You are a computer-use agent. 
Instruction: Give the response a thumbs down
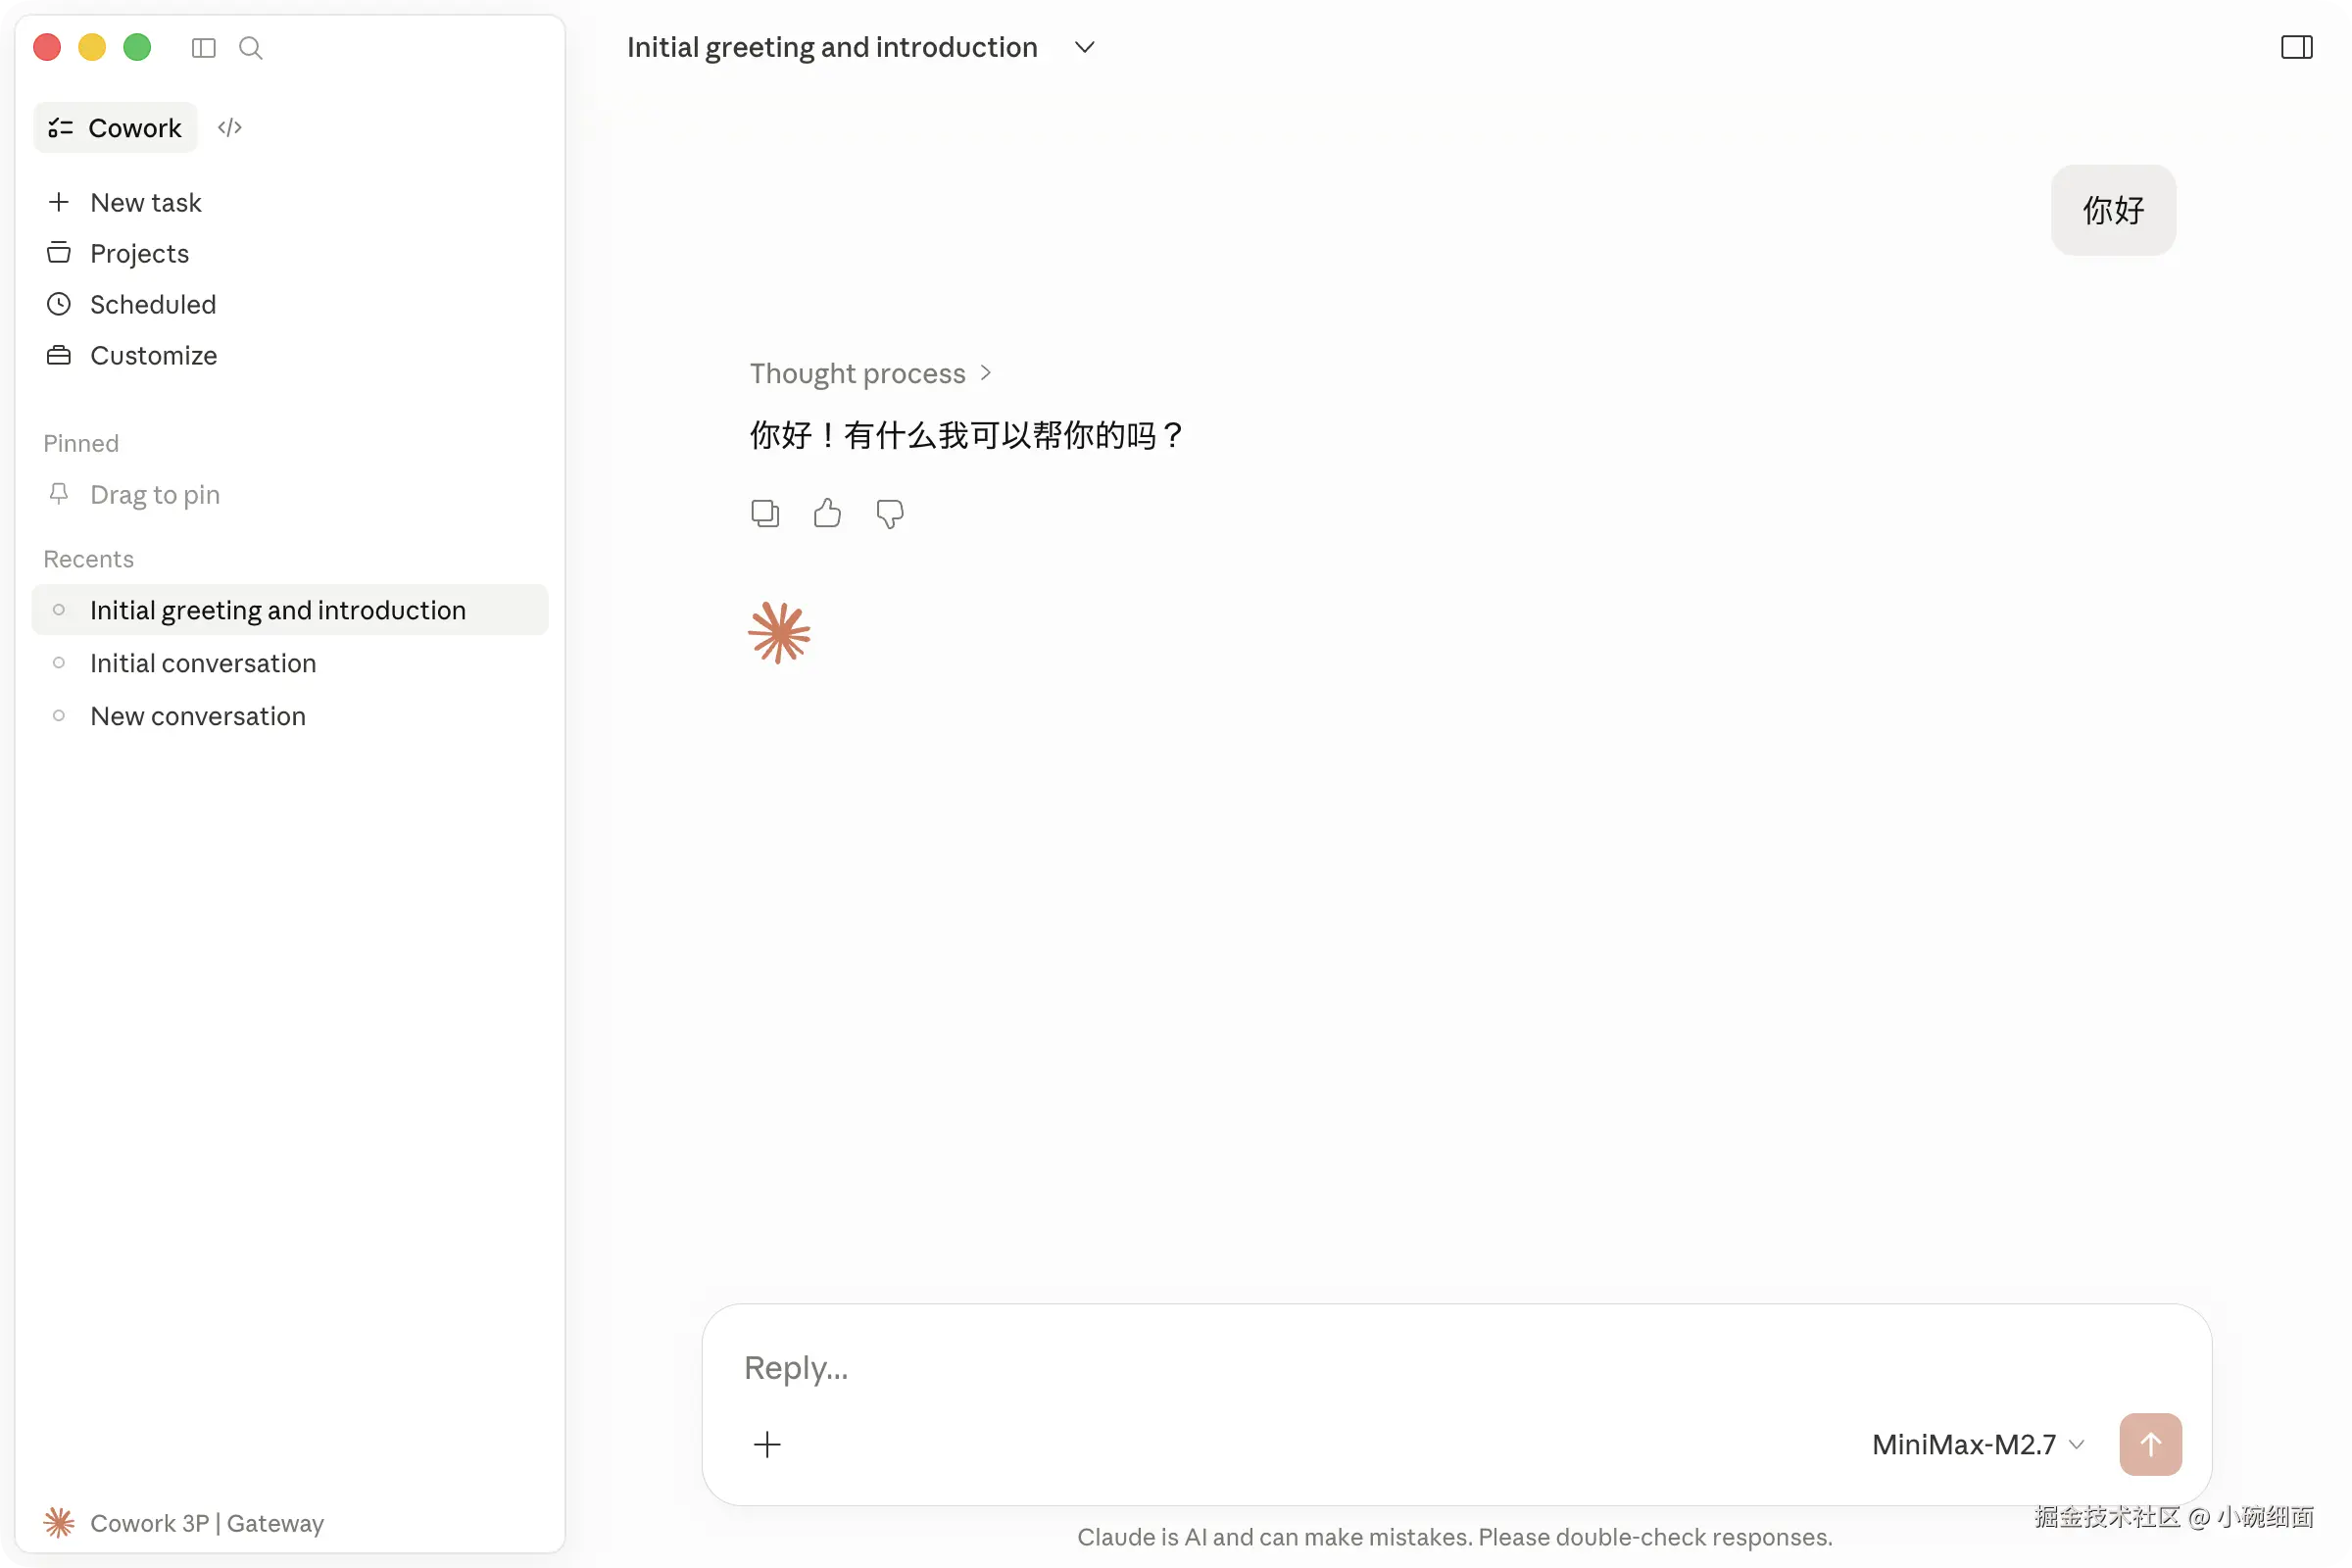point(889,513)
